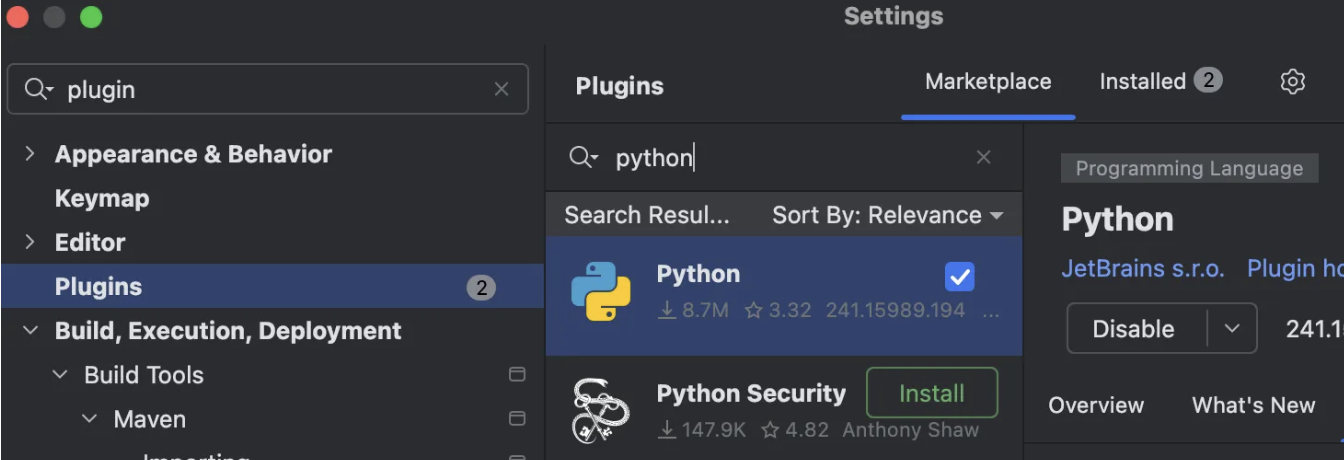Install the Python Security plugin
This screenshot has height=460, width=1344.
point(931,393)
